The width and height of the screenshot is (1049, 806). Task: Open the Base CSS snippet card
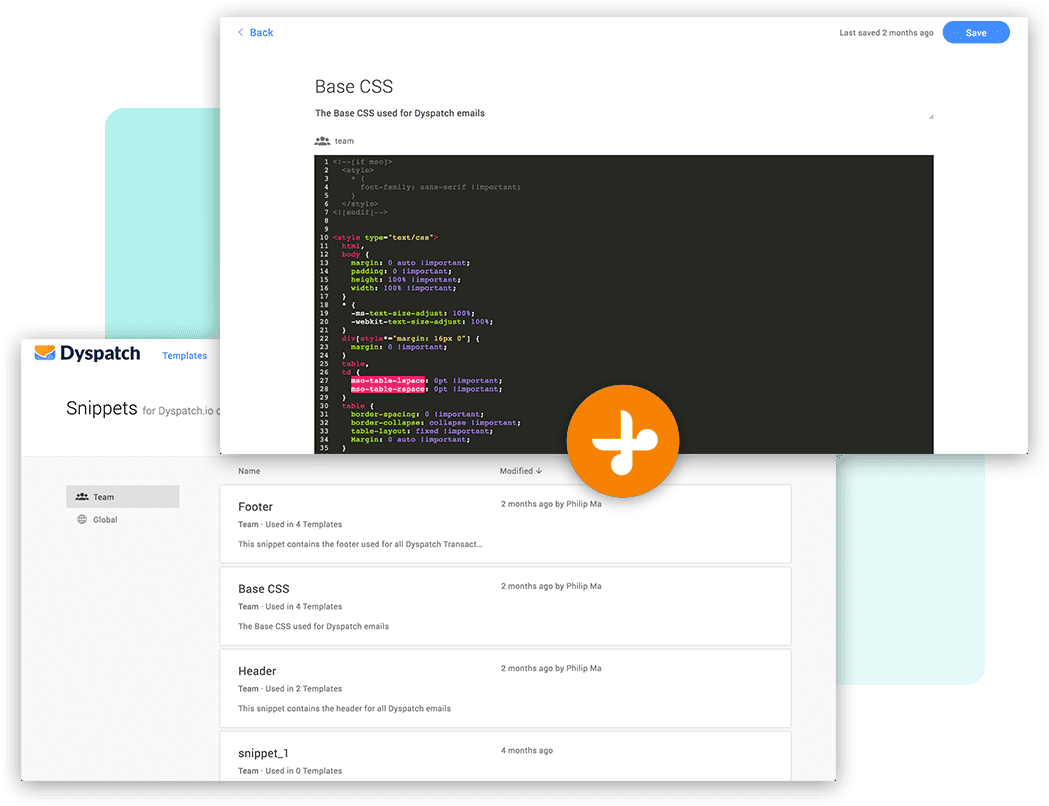[x=505, y=607]
